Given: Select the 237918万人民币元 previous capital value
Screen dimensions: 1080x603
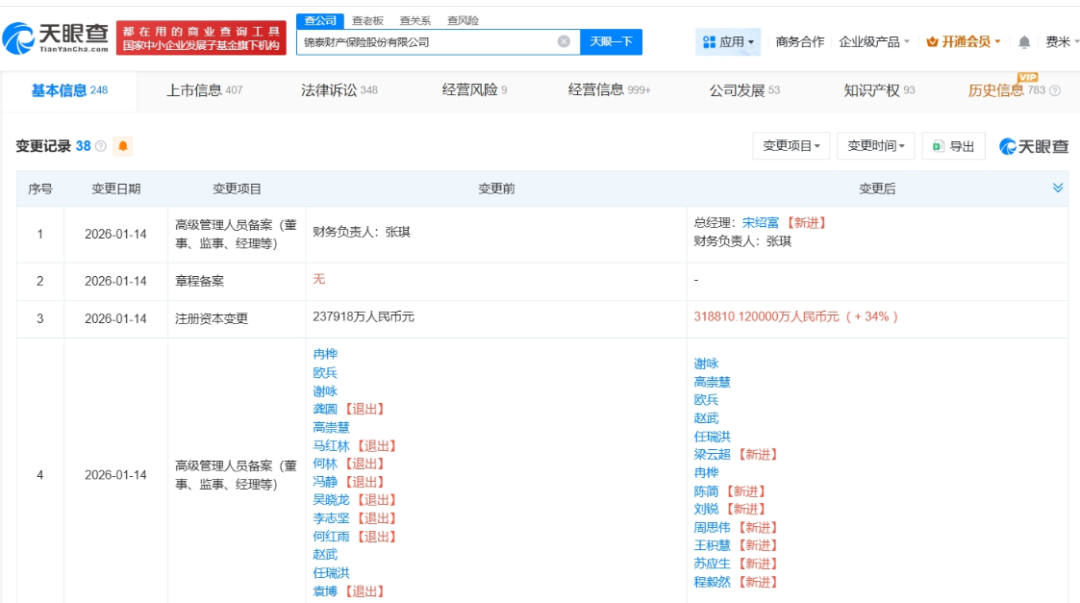Looking at the screenshot, I should (364, 317).
